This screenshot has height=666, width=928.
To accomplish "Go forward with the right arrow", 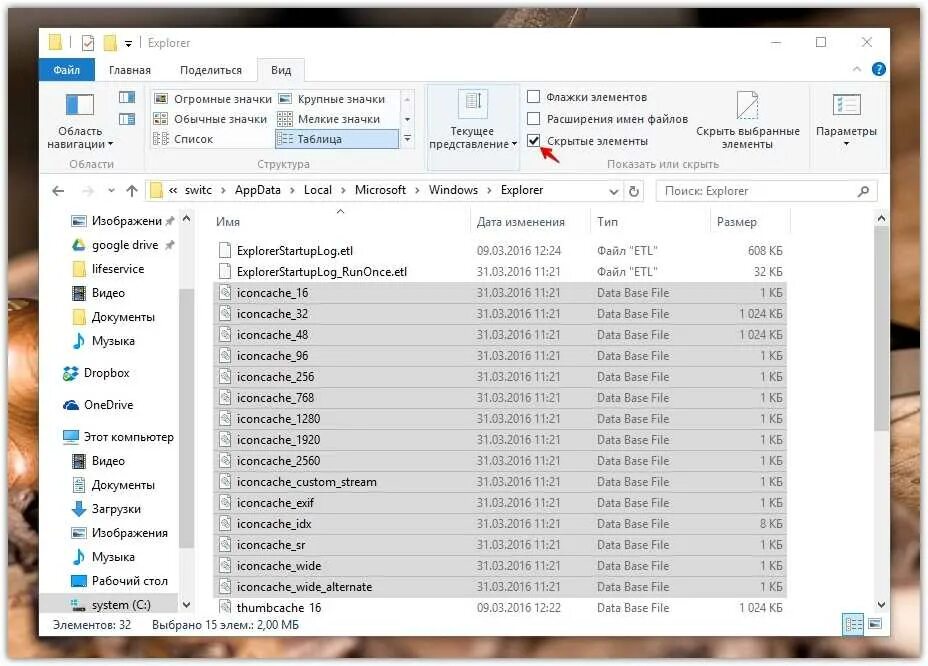I will (x=88, y=191).
